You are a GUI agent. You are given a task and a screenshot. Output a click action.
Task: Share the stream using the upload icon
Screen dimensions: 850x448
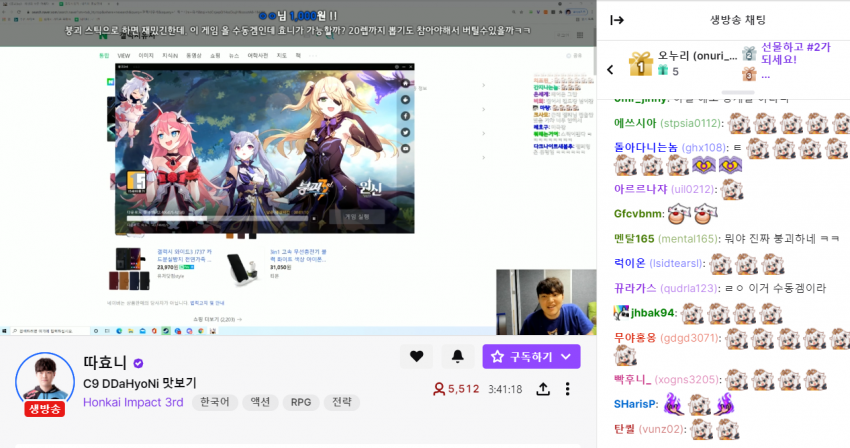pos(543,389)
